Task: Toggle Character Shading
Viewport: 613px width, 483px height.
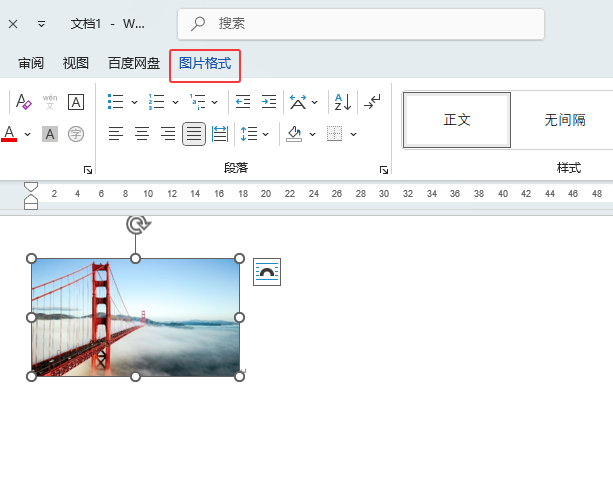Action: pyautogui.click(x=50, y=134)
